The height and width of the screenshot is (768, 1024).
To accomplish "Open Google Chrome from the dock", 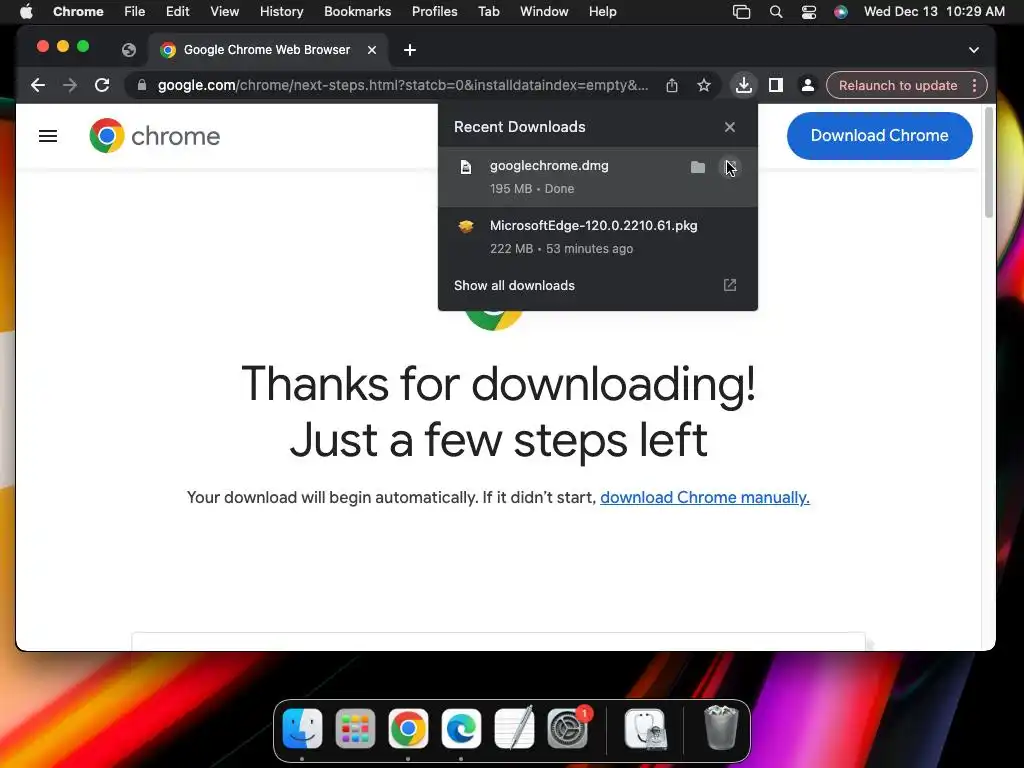I will click(408, 728).
